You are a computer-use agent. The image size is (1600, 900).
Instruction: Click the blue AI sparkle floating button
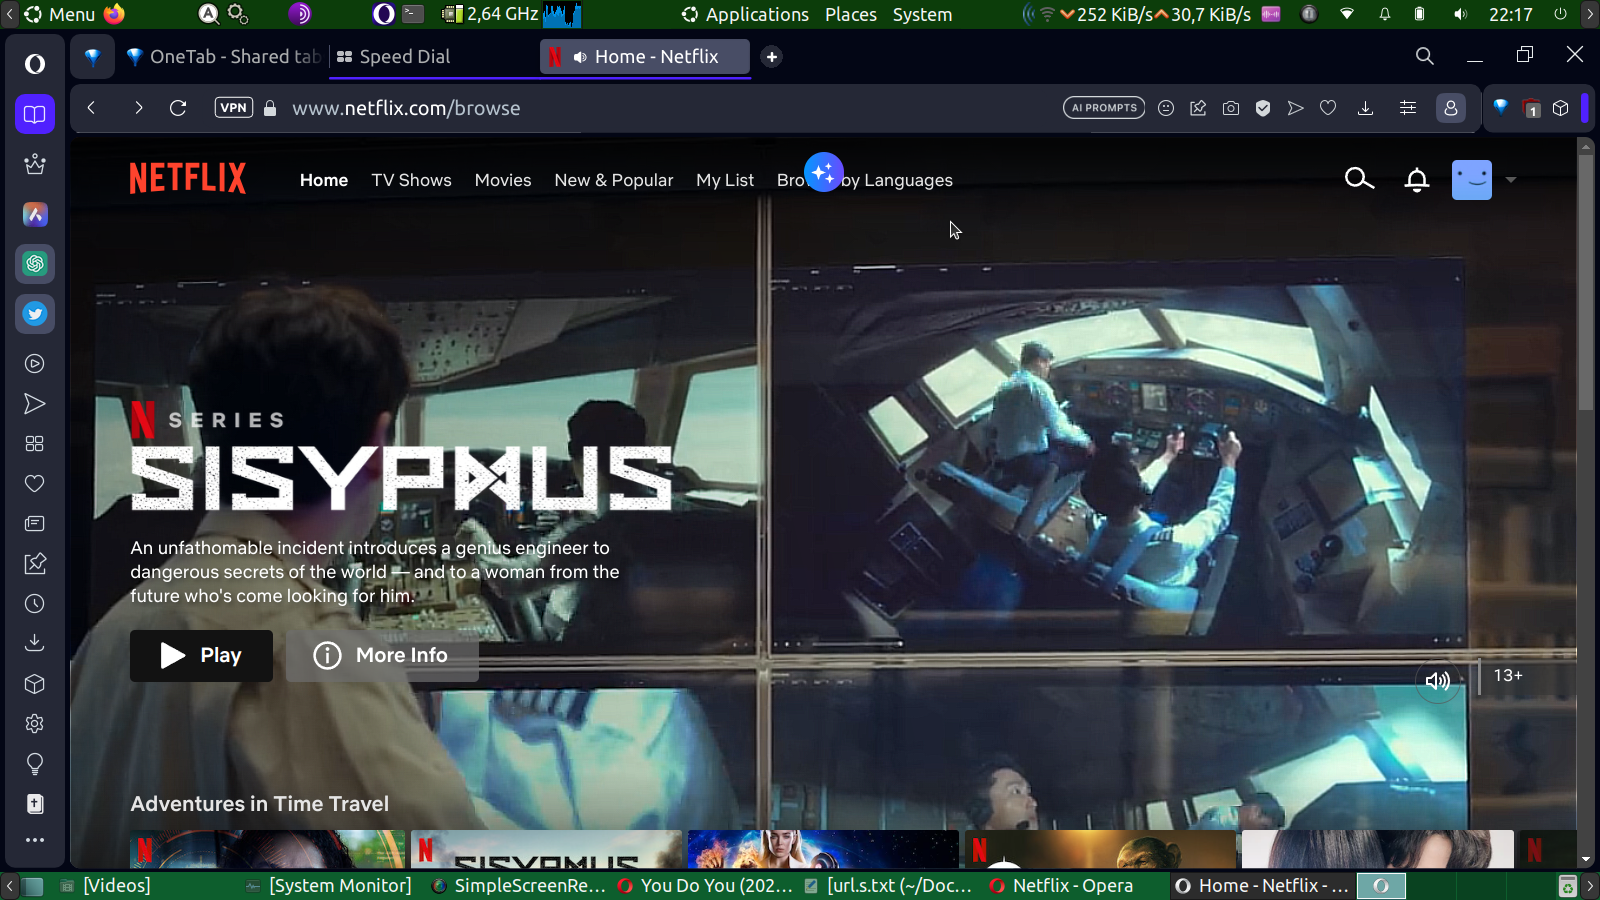click(x=824, y=172)
